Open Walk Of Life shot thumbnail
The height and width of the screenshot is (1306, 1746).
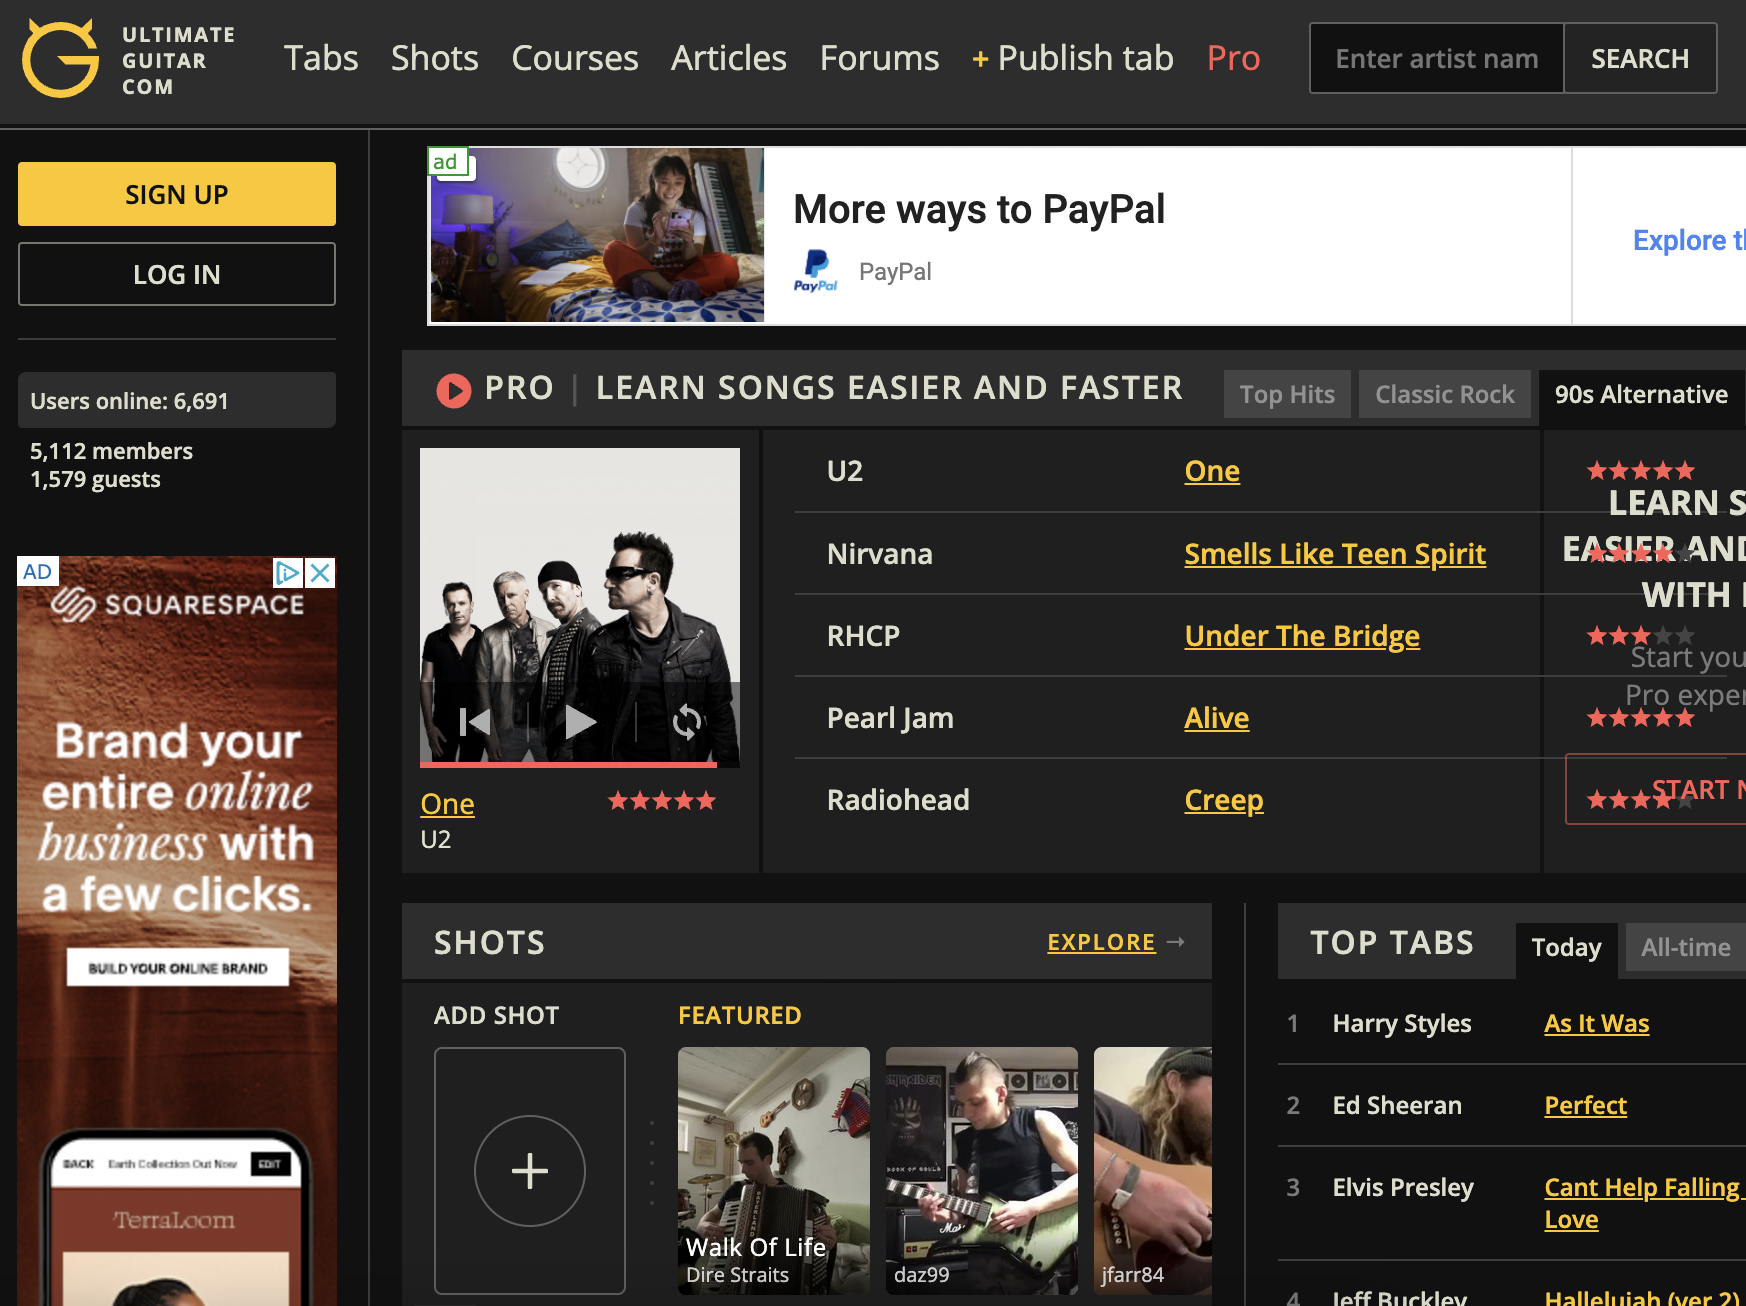(774, 1171)
